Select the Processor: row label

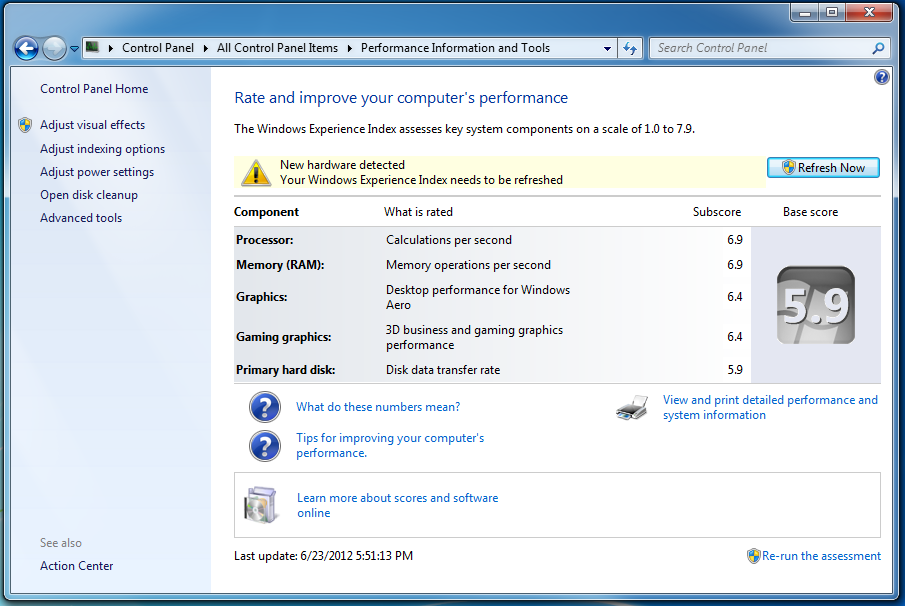click(x=264, y=240)
